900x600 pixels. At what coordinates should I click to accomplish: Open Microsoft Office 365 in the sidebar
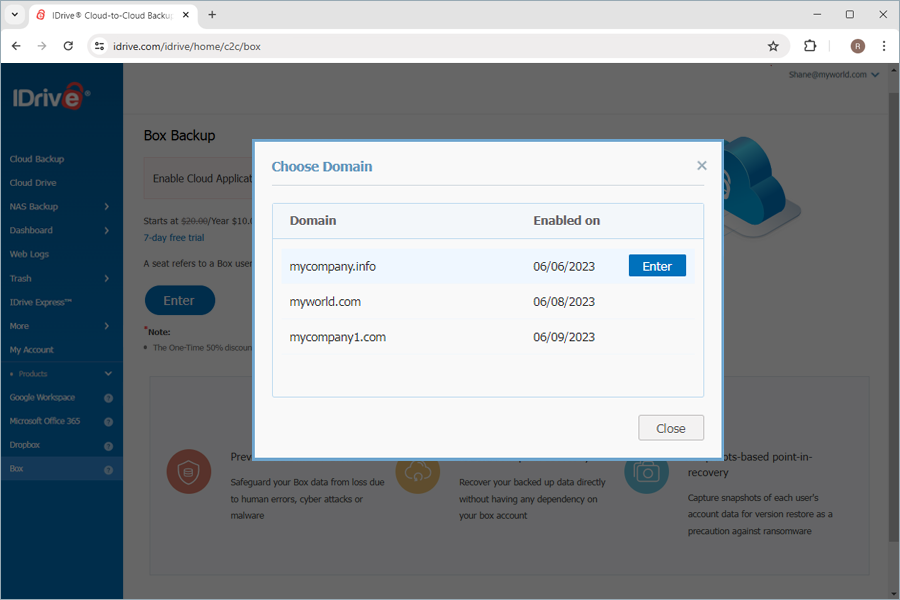point(45,421)
